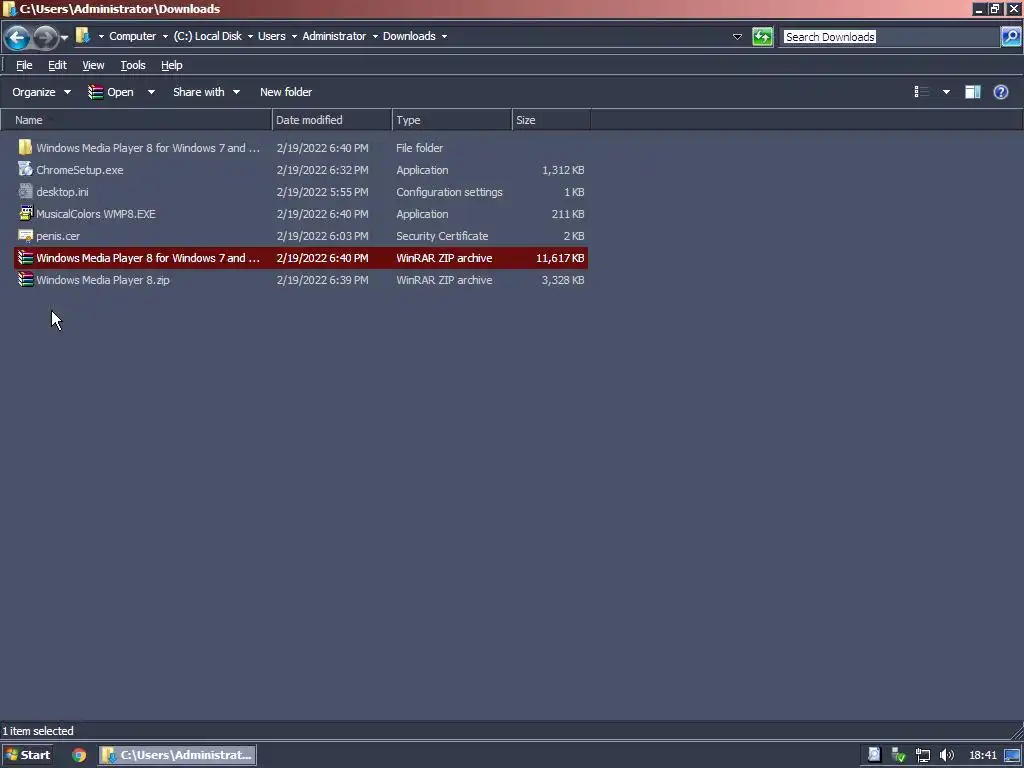1024x768 pixels.
Task: Sort by the Size column header
Action: click(551, 120)
